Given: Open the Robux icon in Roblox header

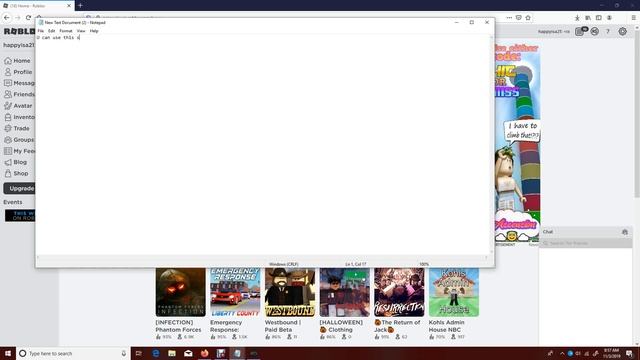Looking at the screenshot, I should [595, 31].
